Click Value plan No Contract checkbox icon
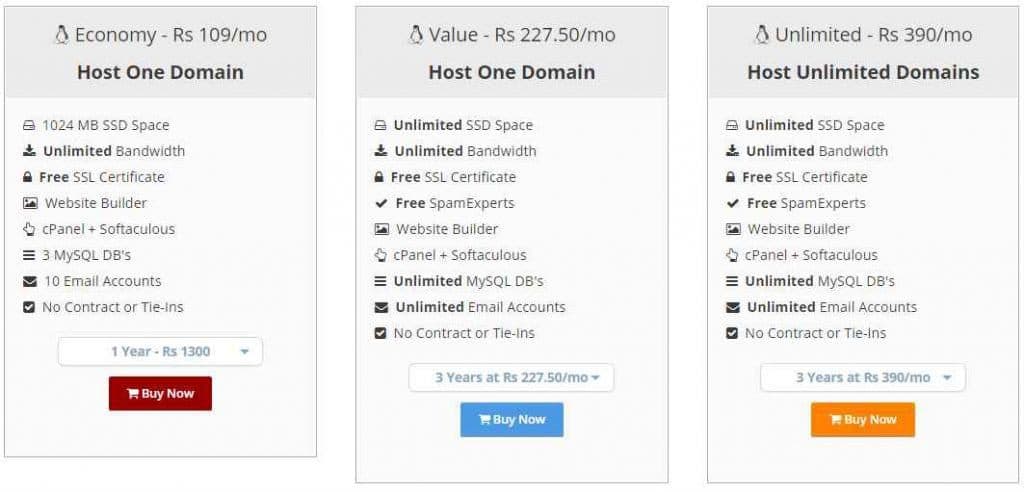This screenshot has height=492, width=1024. pyautogui.click(x=381, y=333)
